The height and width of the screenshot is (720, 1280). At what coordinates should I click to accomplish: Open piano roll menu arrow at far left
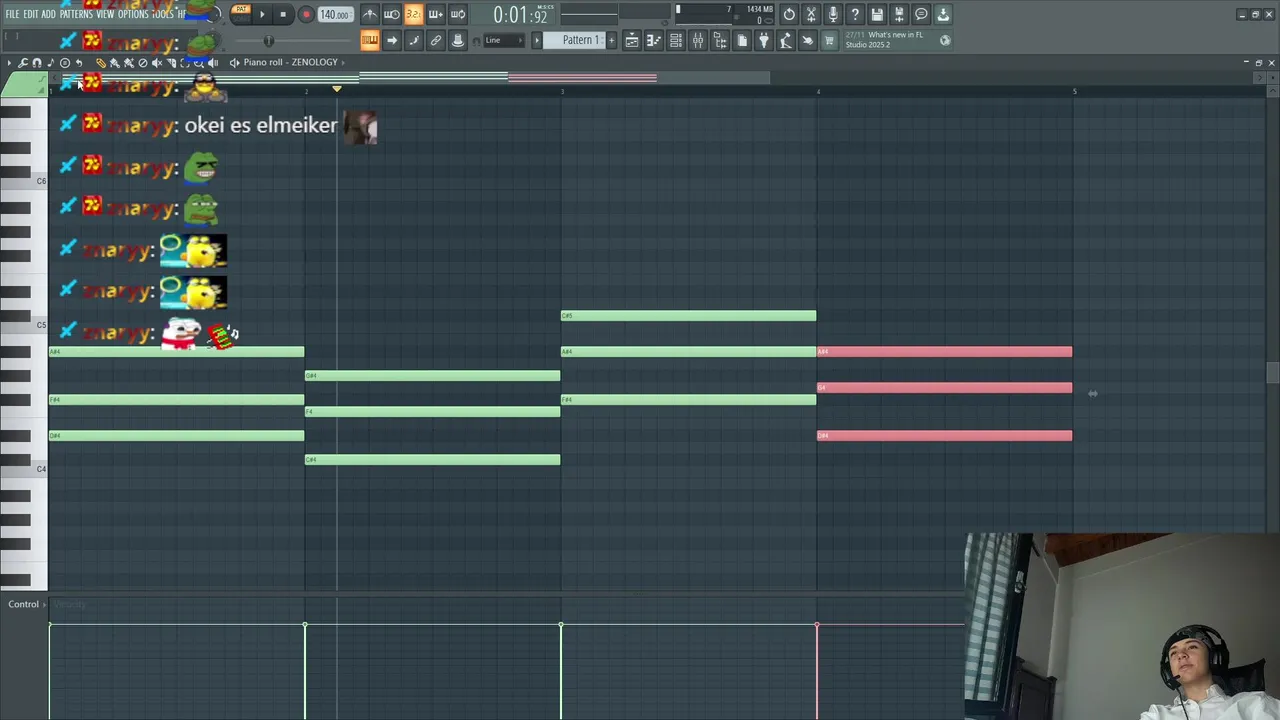pos(10,63)
